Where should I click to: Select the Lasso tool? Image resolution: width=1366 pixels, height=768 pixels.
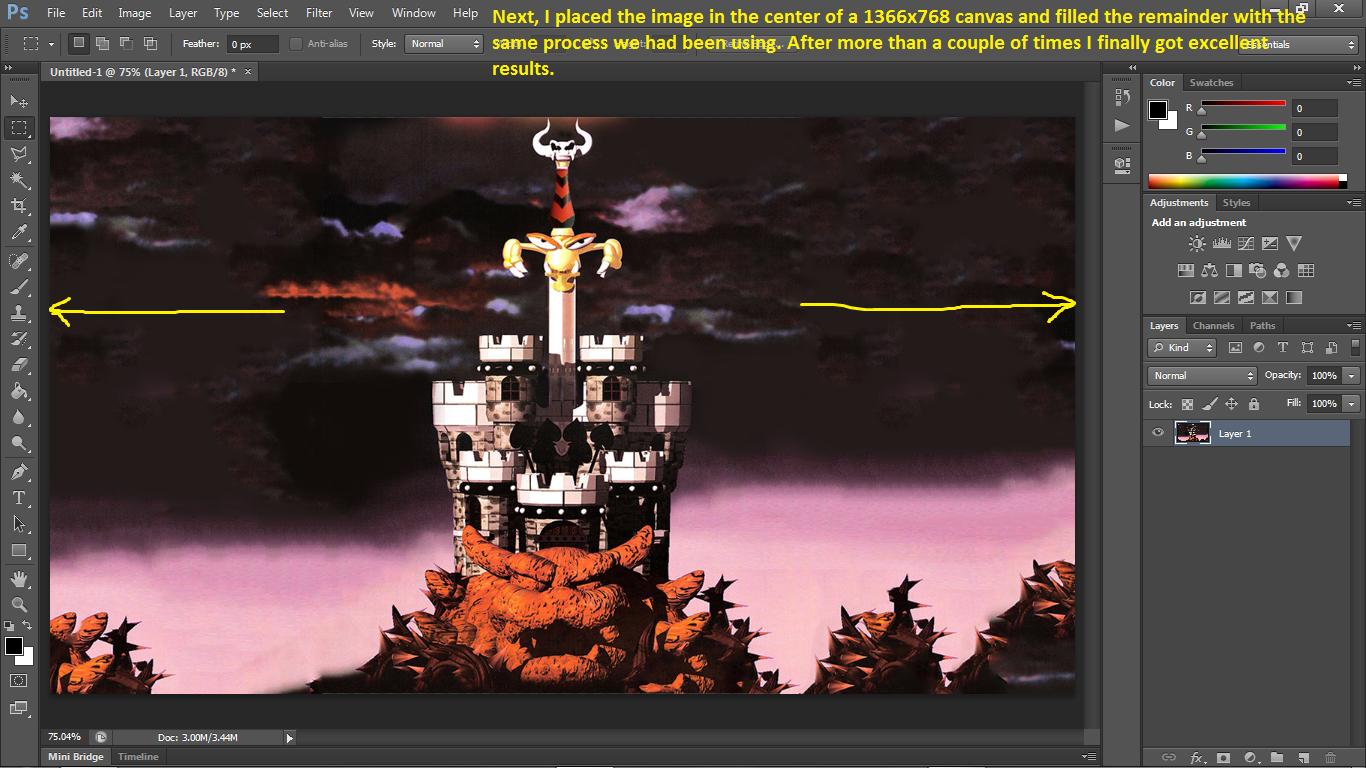(x=19, y=154)
